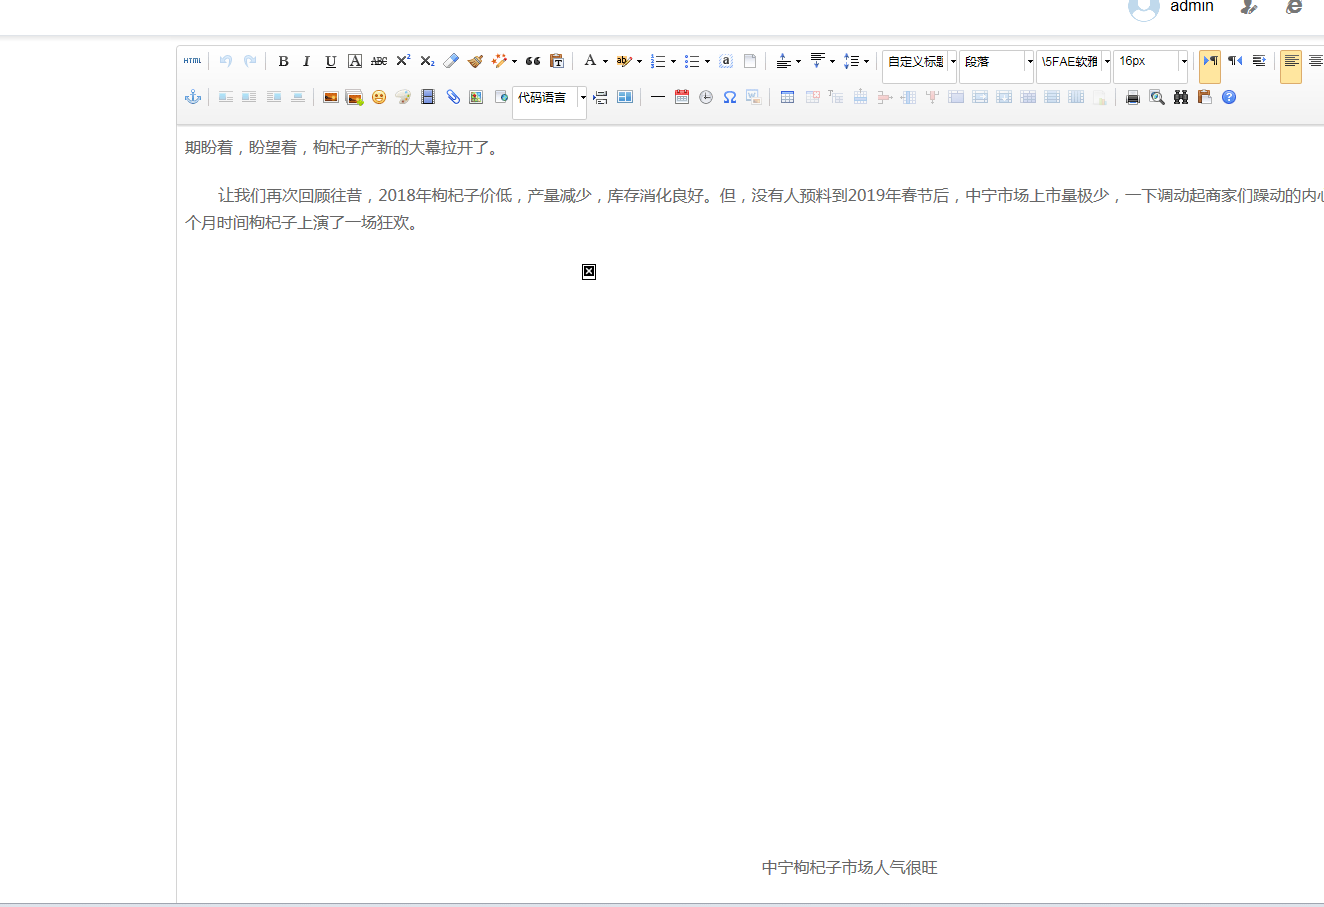Print the document
This screenshot has width=1324, height=907.
1133,97
